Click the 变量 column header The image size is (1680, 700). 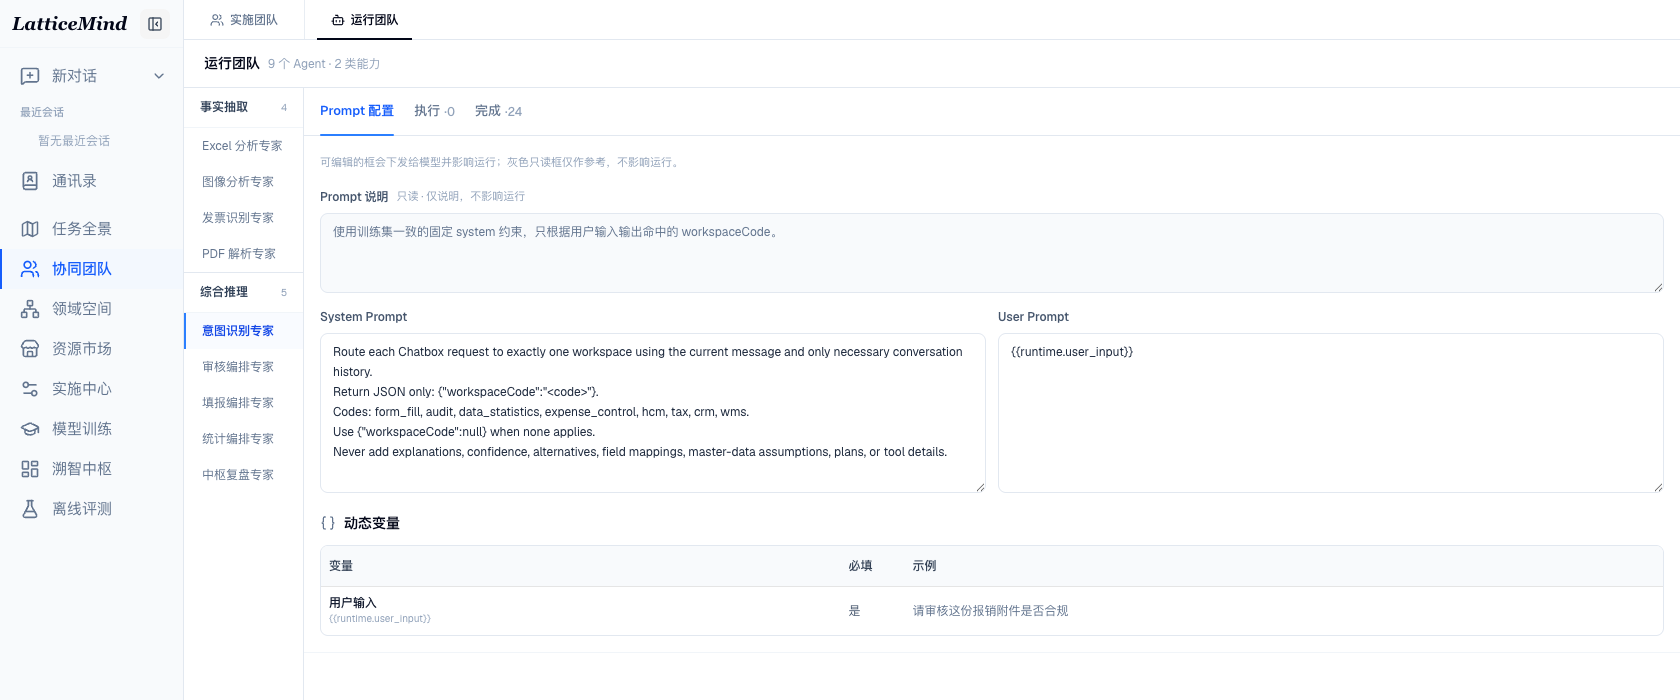coord(341,566)
